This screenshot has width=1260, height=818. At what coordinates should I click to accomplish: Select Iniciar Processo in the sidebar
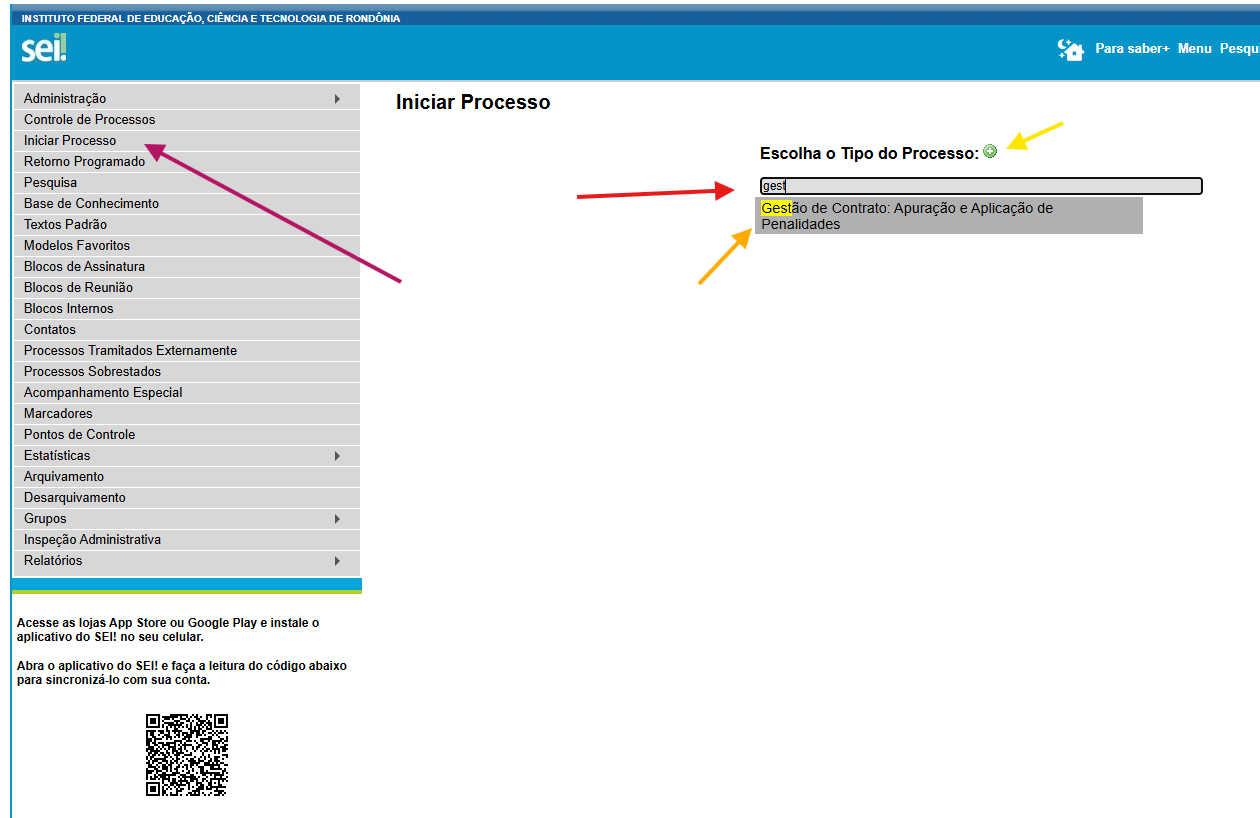[x=70, y=141]
